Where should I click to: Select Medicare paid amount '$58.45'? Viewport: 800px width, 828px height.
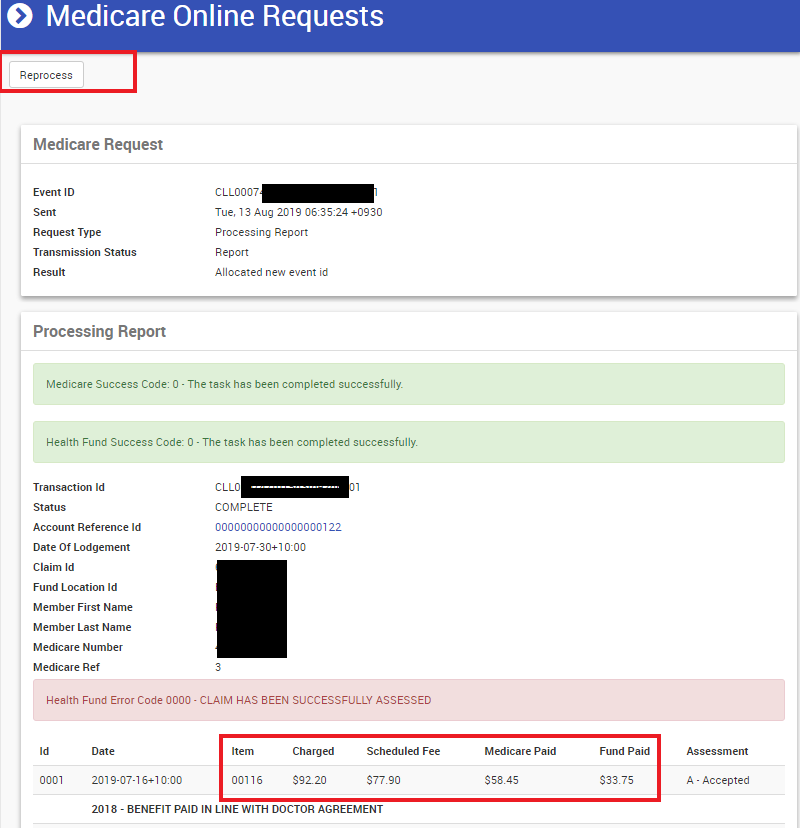(x=502, y=780)
